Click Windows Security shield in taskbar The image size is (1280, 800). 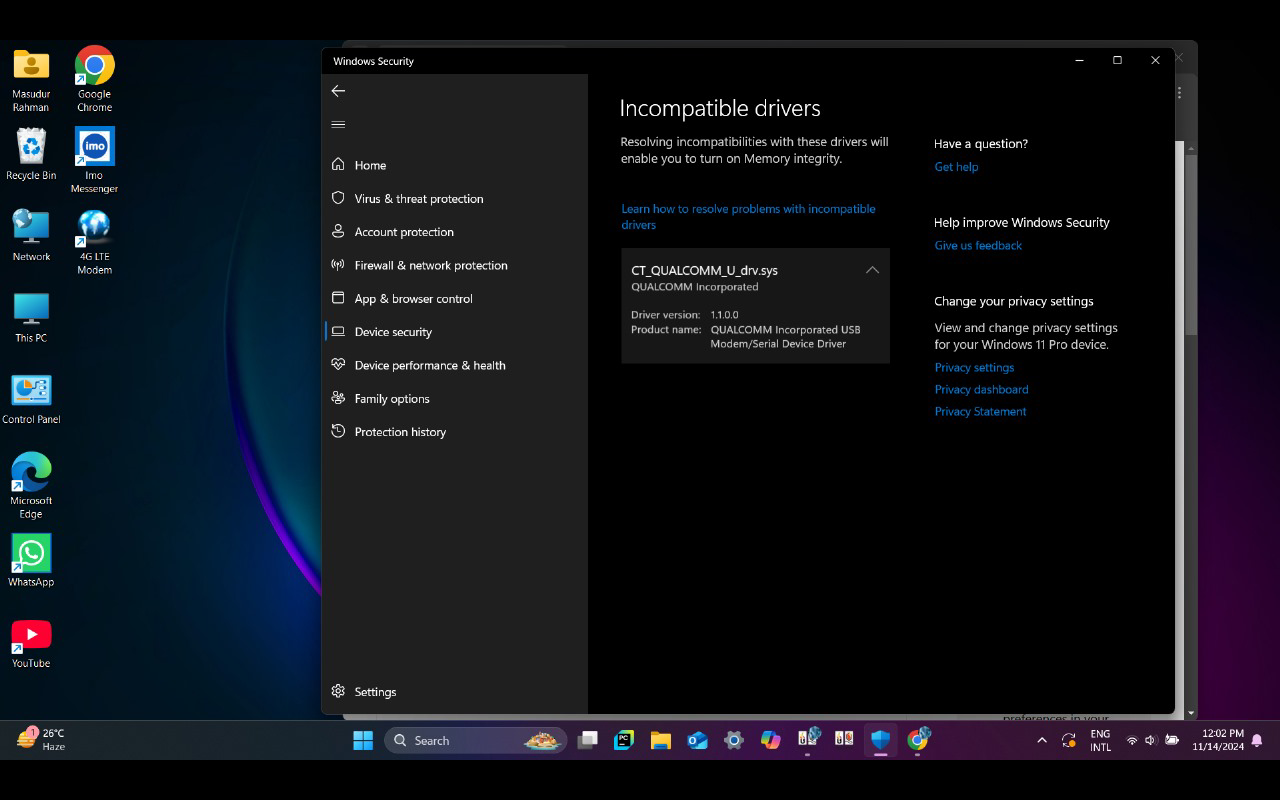coord(880,740)
